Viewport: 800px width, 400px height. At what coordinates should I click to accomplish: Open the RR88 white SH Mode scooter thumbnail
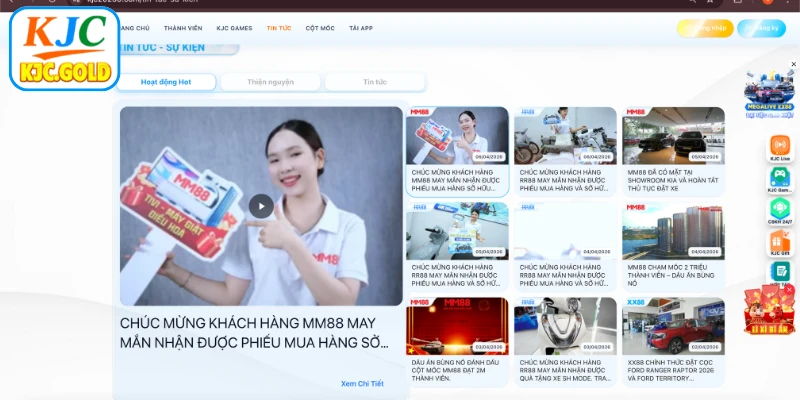tap(565, 326)
